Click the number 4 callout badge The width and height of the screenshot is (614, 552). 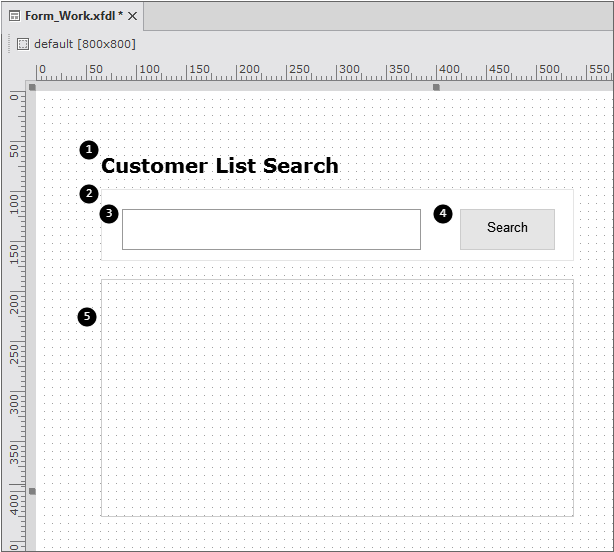pos(443,213)
